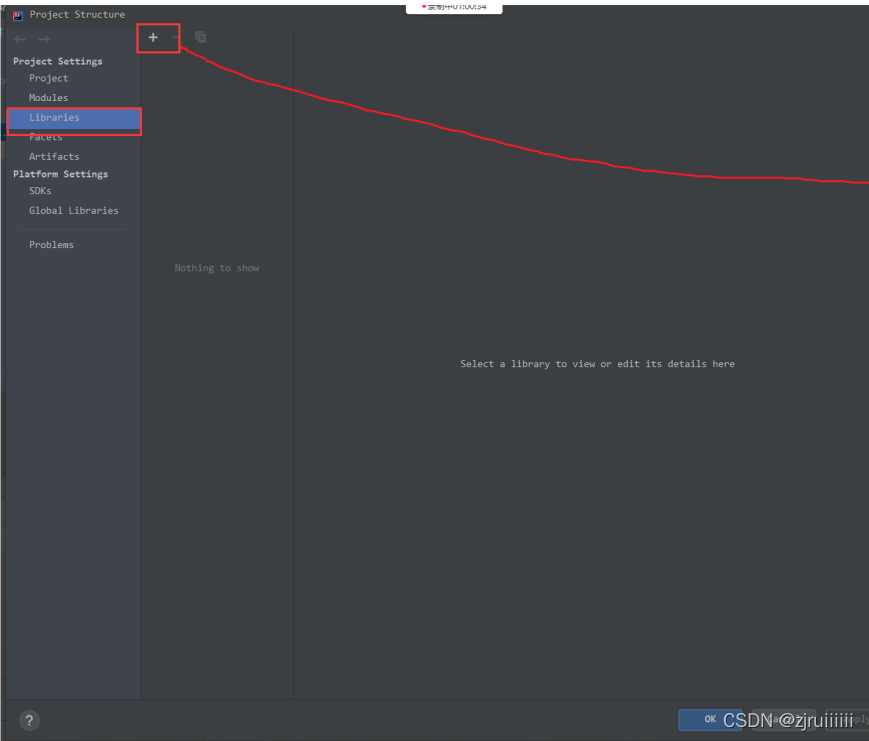This screenshot has width=869, height=741.
Task: Select Project under Project Settings
Action: click(x=49, y=78)
